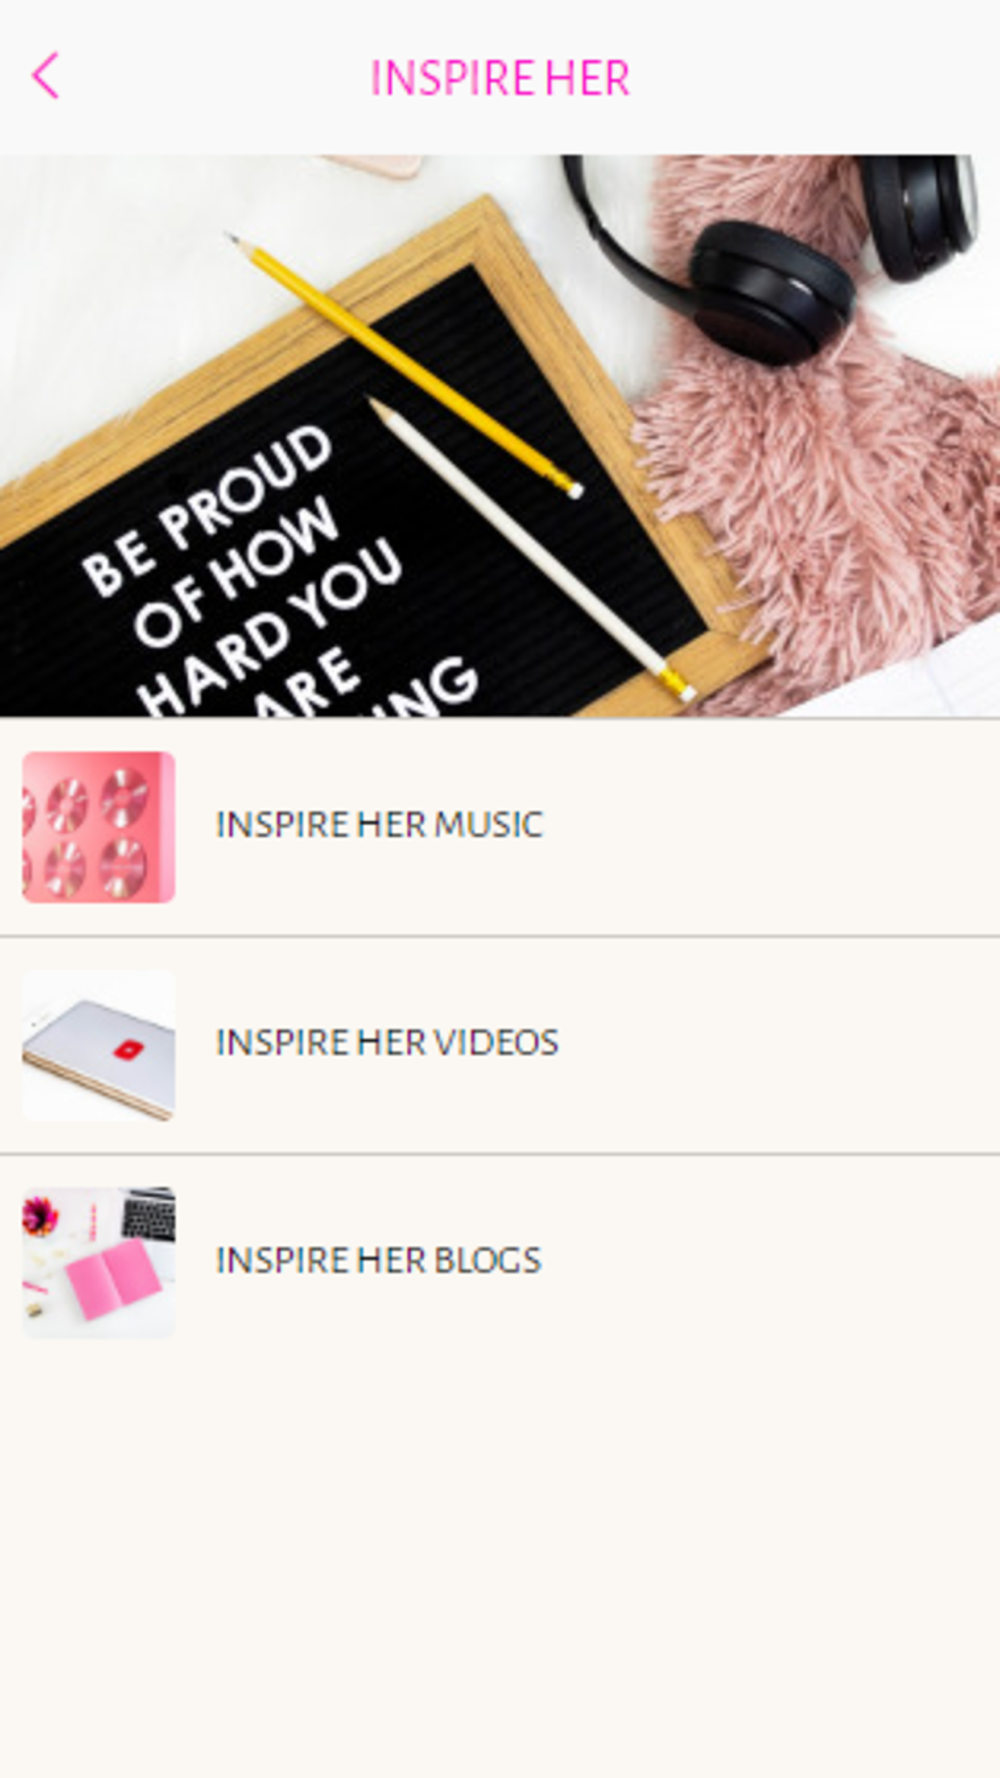Click the white pencil on the letter board

(x=532, y=550)
